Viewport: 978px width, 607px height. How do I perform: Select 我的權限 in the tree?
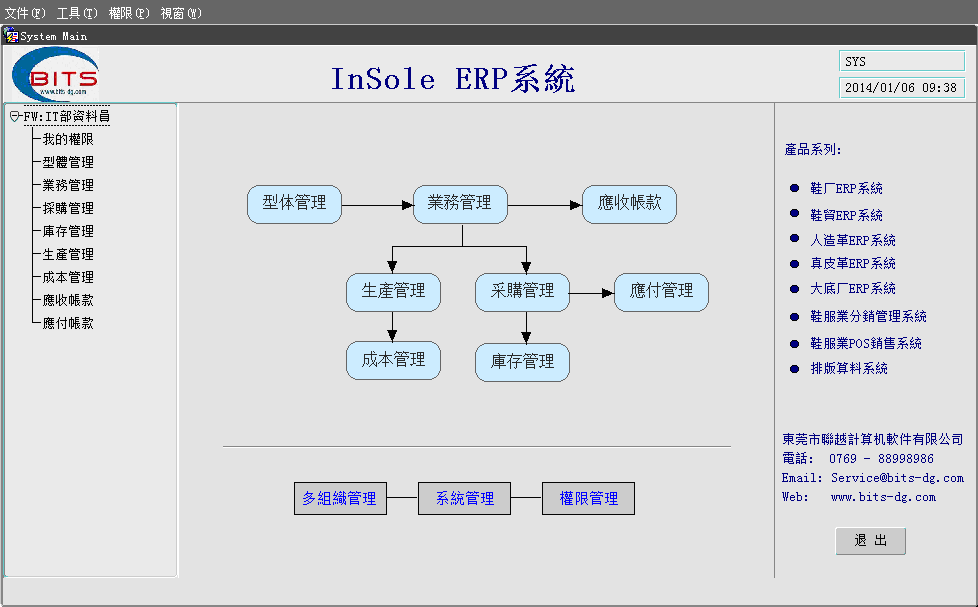[x=68, y=139]
